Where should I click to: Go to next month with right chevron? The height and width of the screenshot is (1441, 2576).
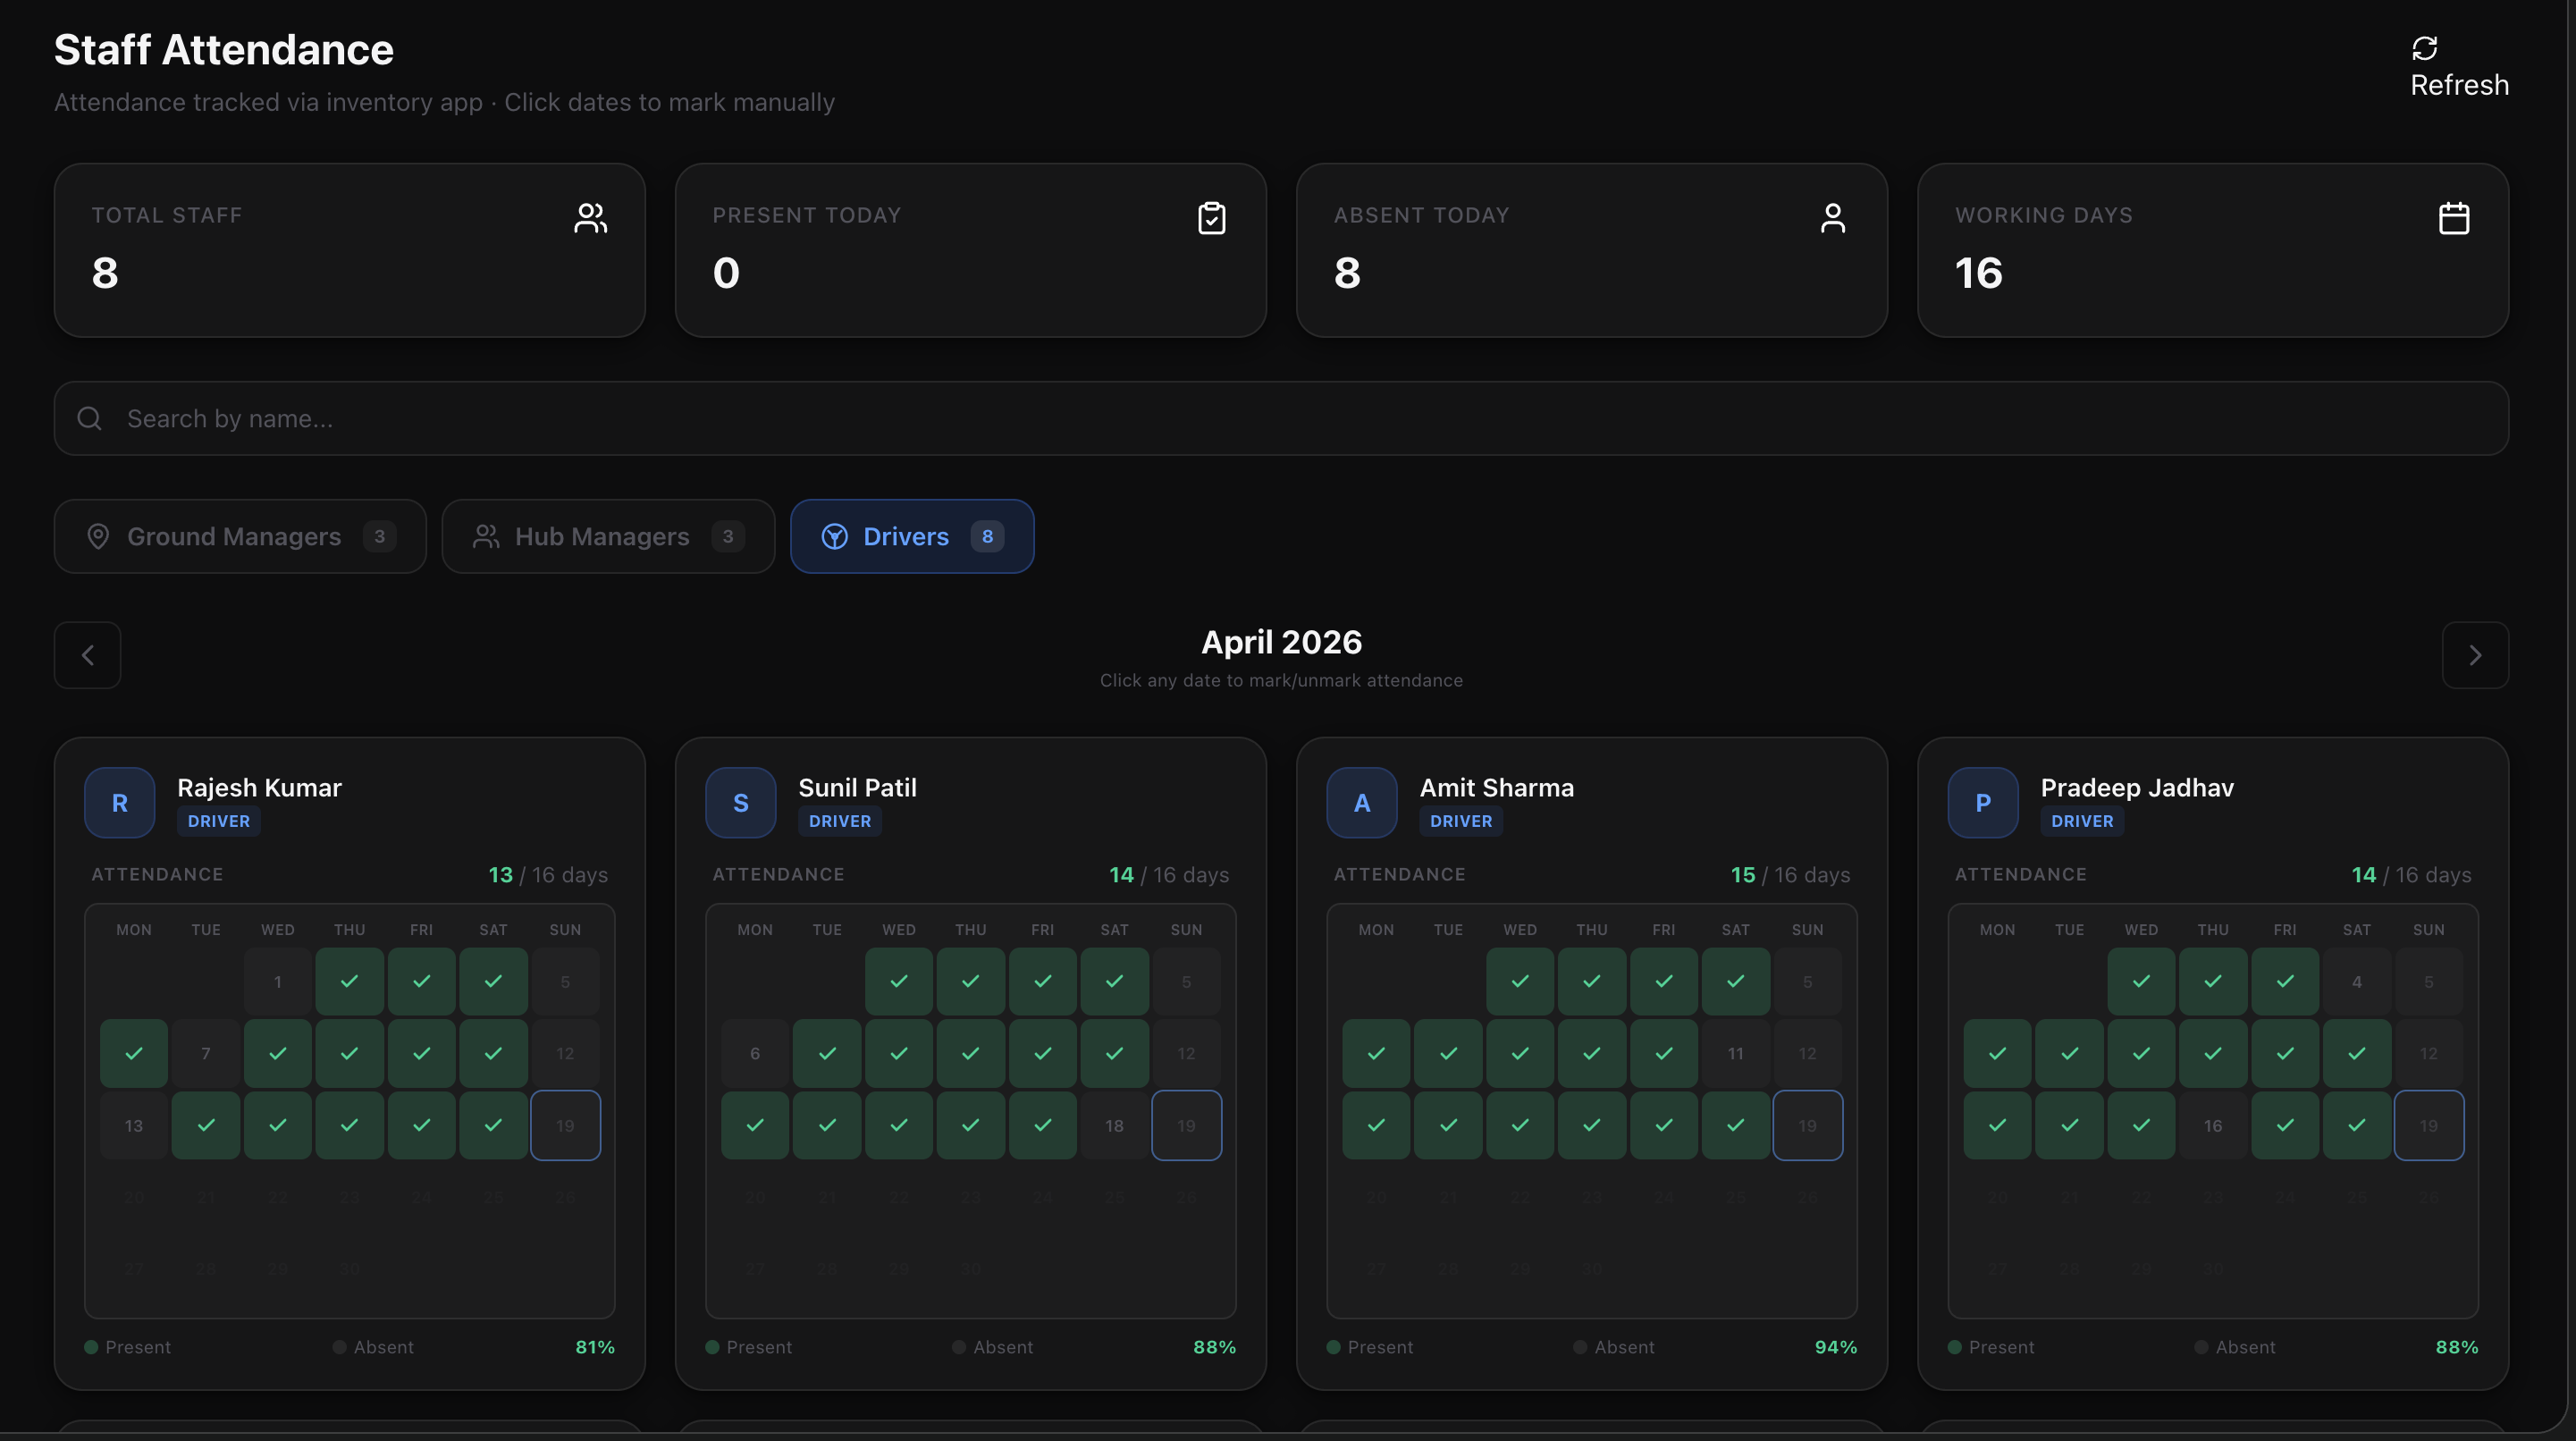click(x=2475, y=655)
